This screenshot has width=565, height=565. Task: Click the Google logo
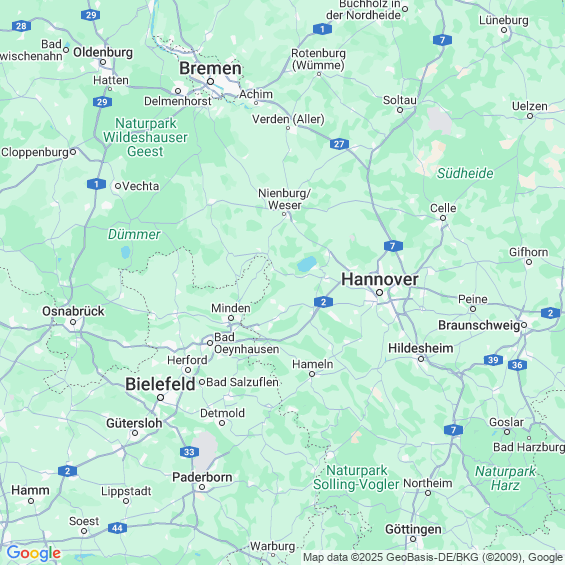coord(34,553)
